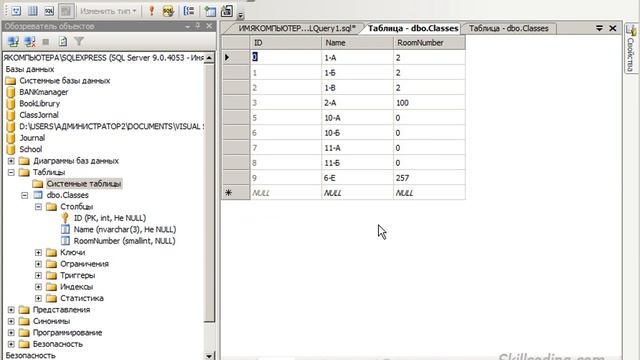This screenshot has width=640, height=360.
Task: Open toolbar options overflow arrow
Action: [x=240, y=16]
